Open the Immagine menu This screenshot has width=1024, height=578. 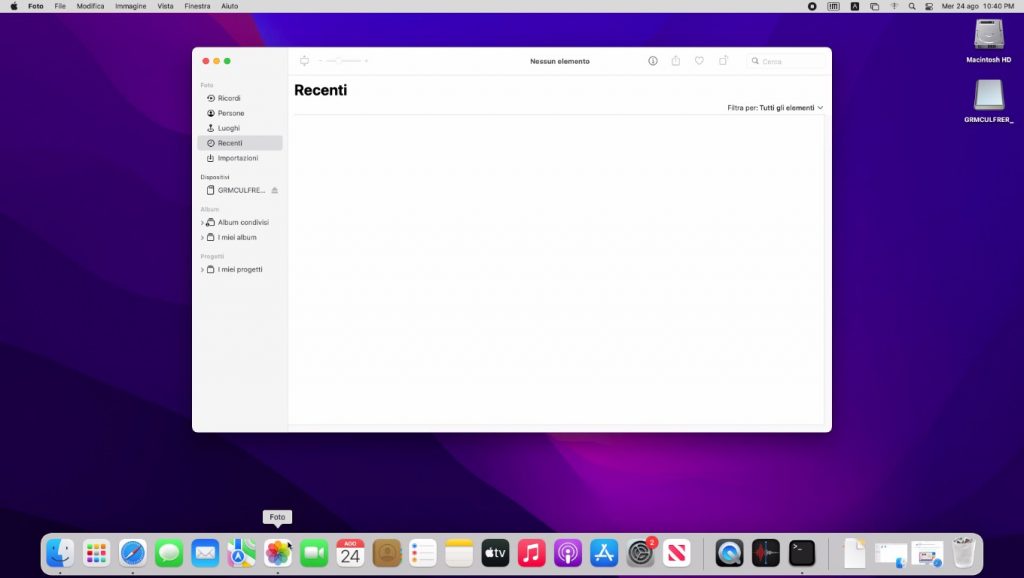pyautogui.click(x=130, y=6)
